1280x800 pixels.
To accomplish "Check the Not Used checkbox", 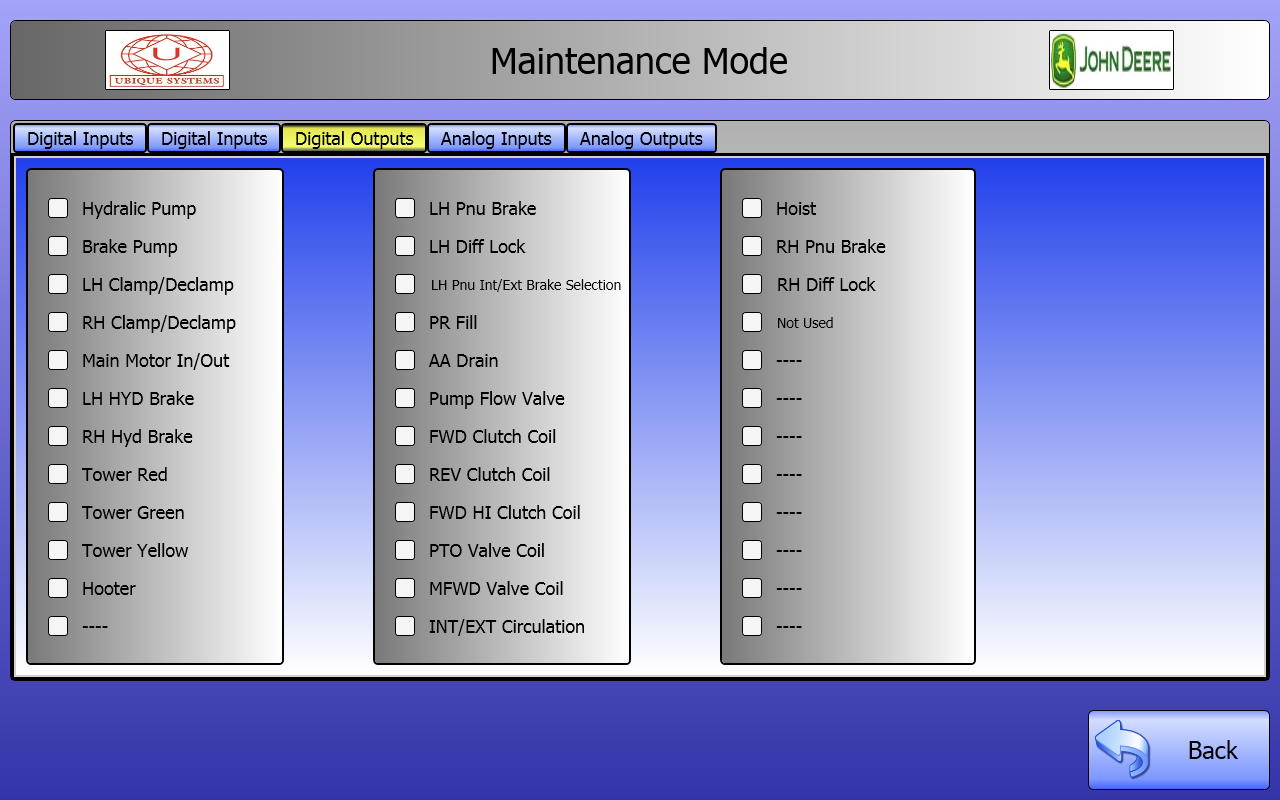I will coord(752,322).
